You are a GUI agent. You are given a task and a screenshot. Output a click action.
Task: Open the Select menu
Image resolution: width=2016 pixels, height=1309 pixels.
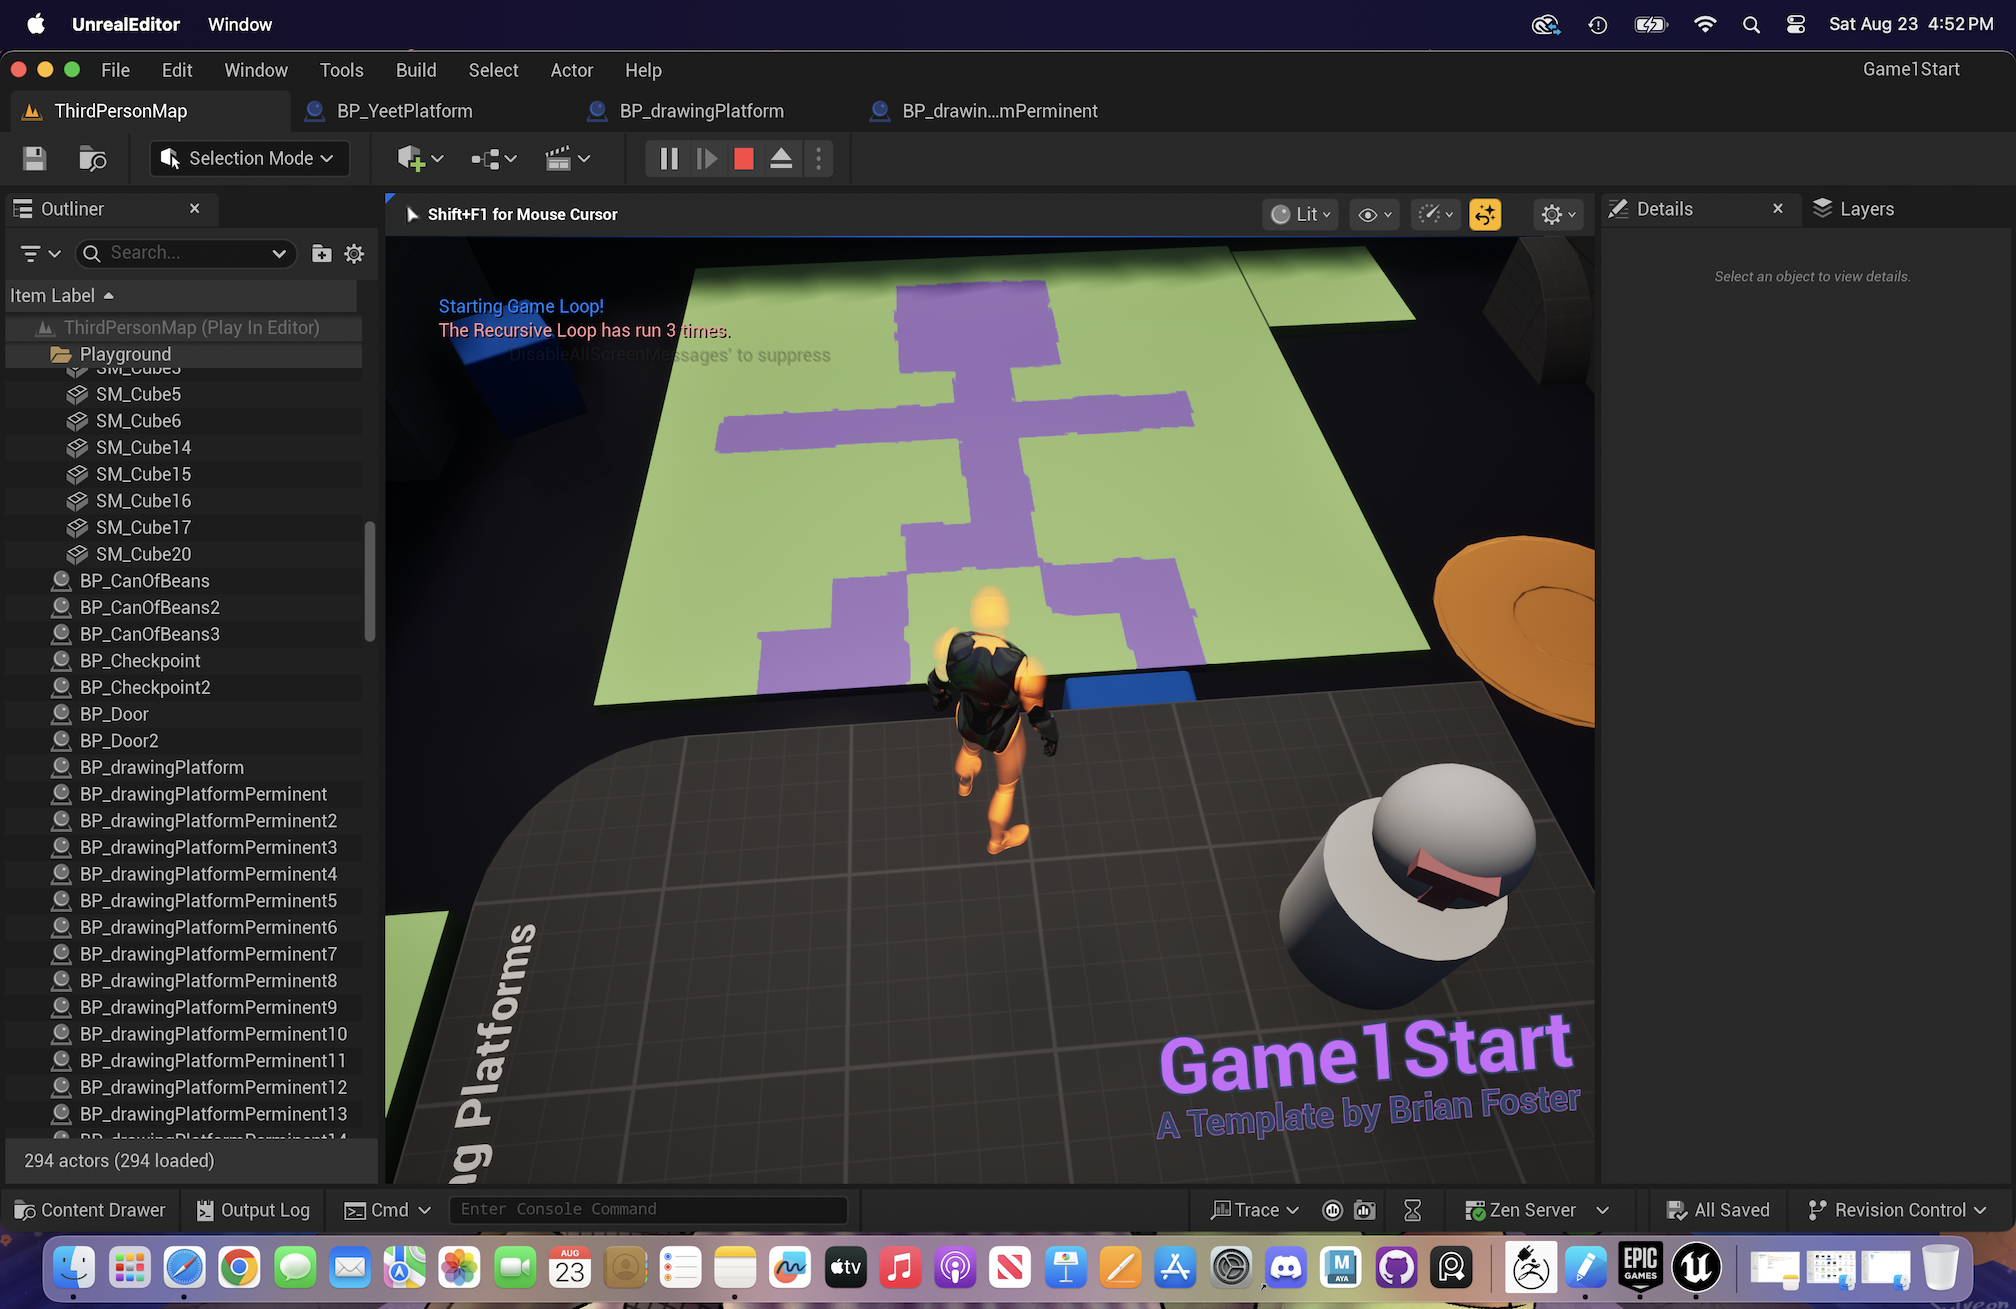[x=493, y=70]
